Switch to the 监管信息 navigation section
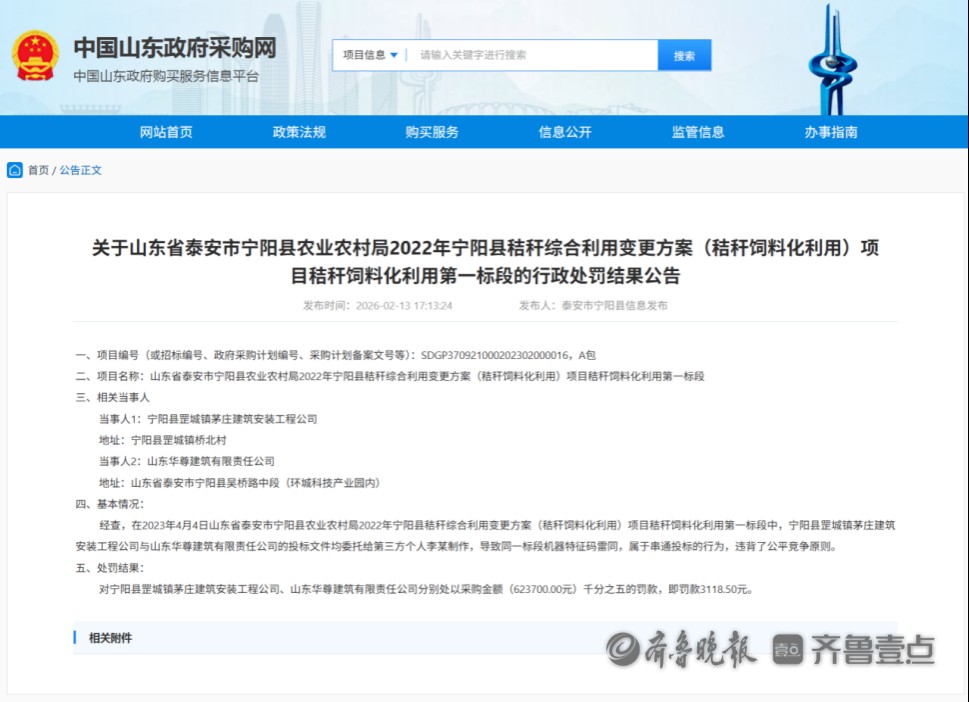 click(698, 132)
